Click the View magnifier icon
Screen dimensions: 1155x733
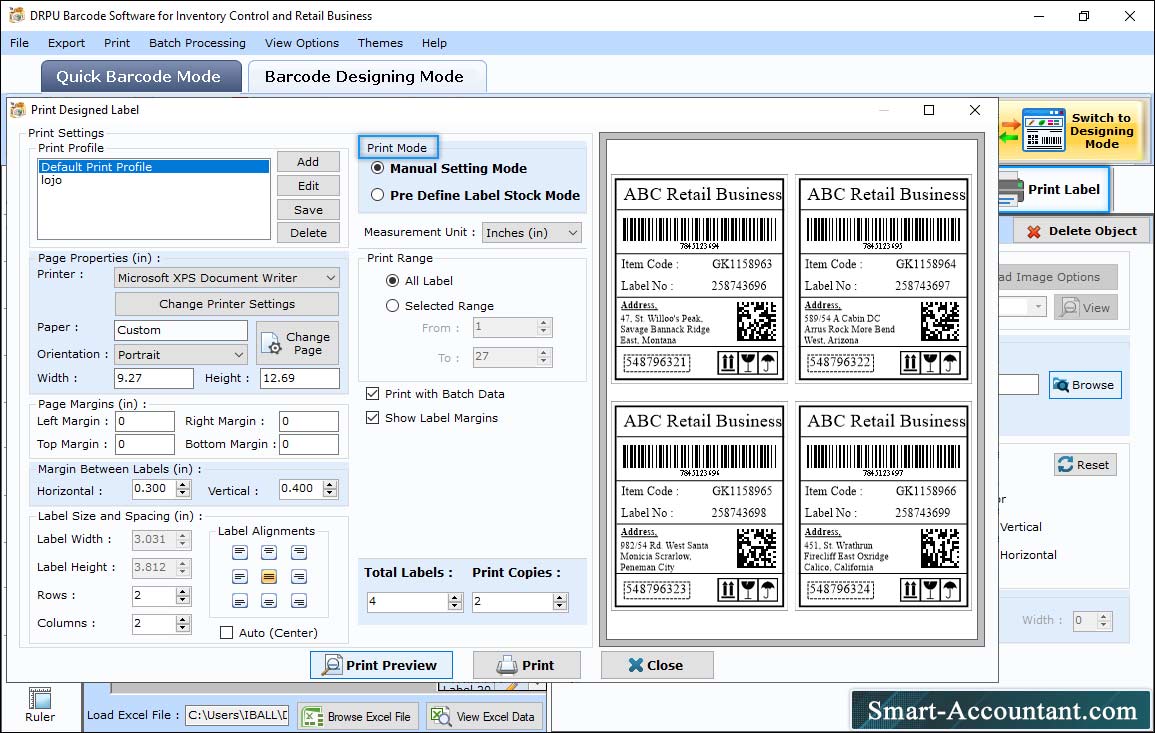(x=1068, y=308)
